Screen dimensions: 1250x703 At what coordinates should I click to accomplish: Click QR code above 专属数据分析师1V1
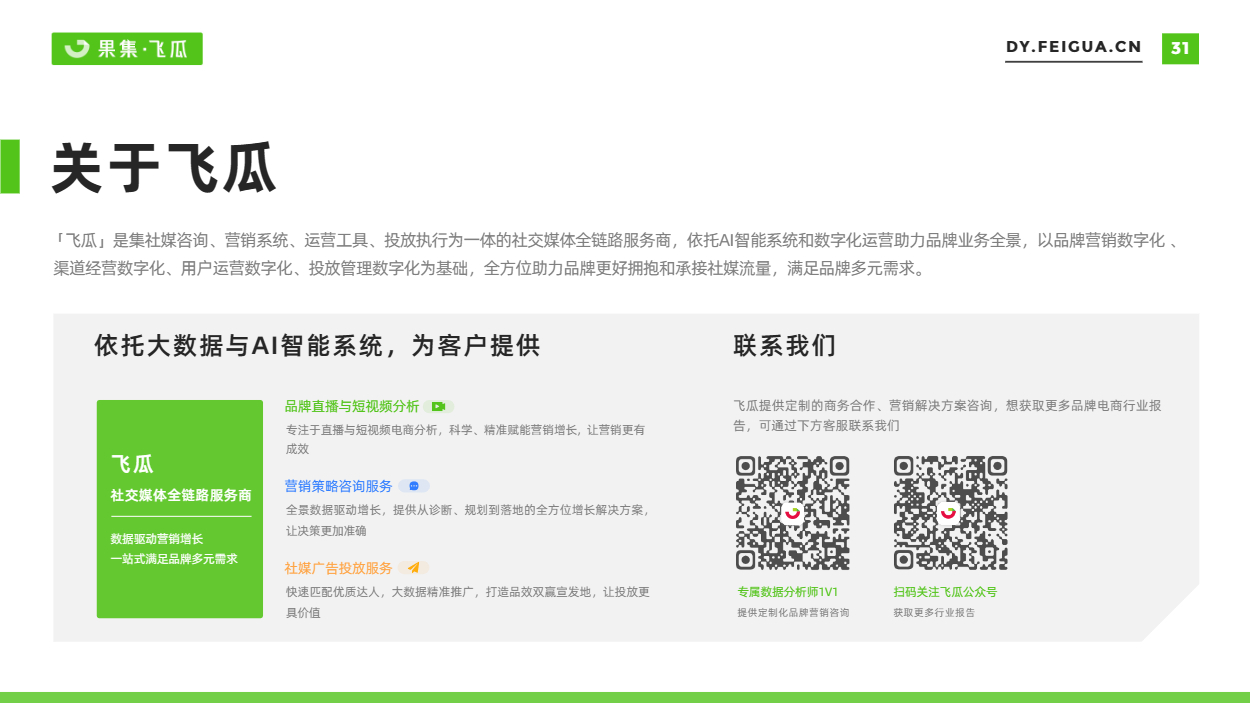(x=793, y=513)
